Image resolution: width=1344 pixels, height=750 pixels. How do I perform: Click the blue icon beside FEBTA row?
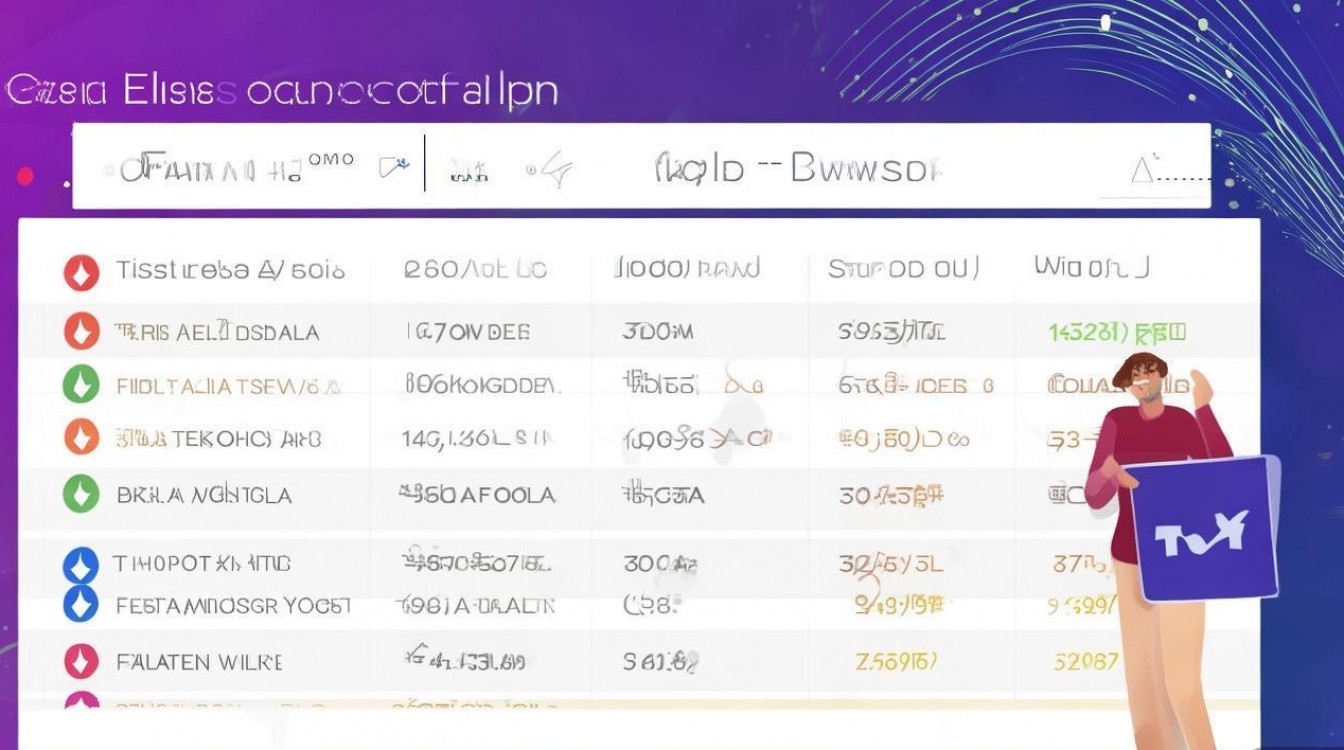pos(81,604)
